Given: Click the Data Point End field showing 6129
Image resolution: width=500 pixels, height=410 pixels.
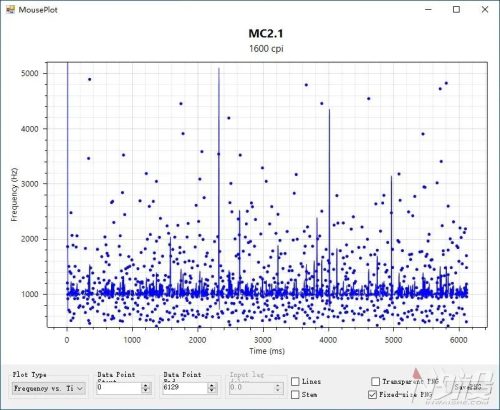Looking at the screenshot, I should 185,388.
